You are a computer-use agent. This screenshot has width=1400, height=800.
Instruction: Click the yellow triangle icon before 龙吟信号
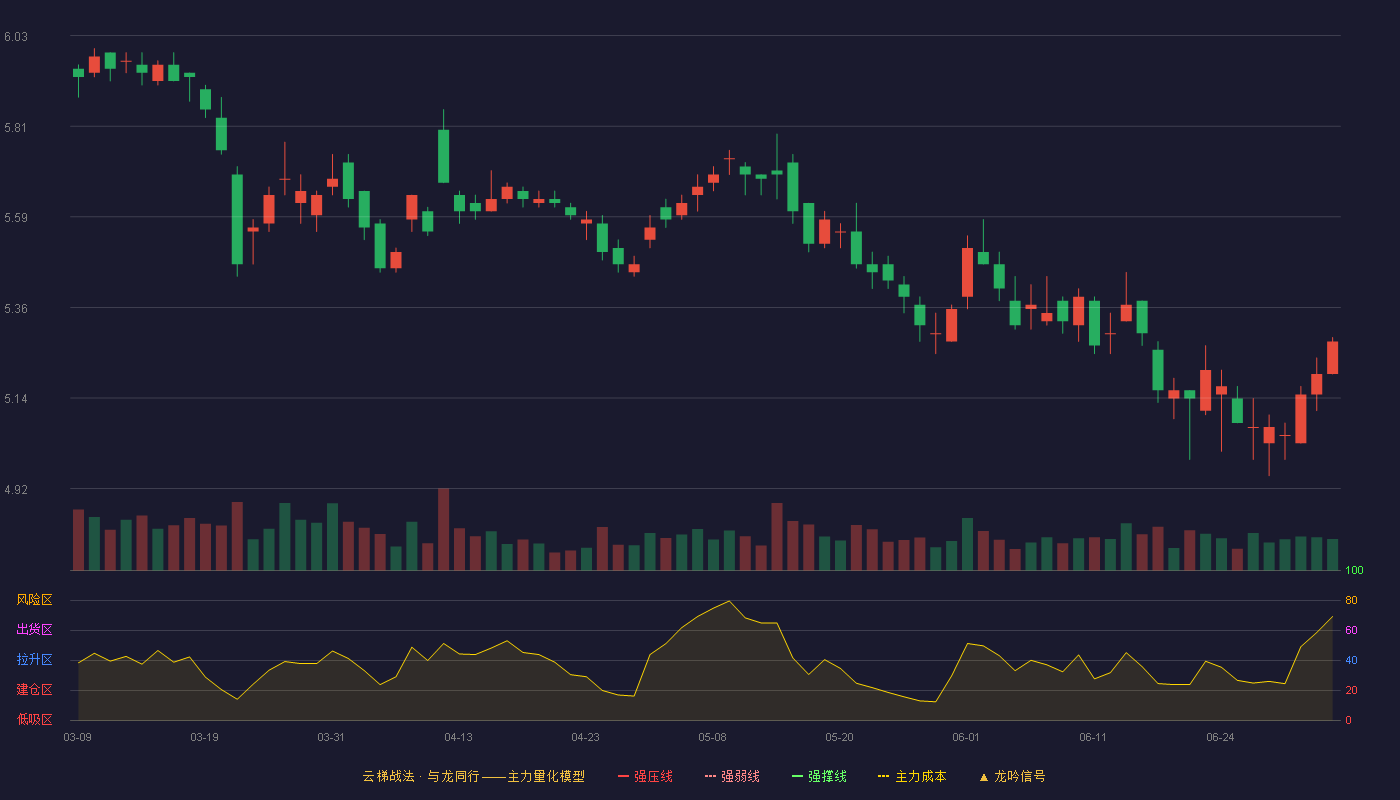point(983,777)
